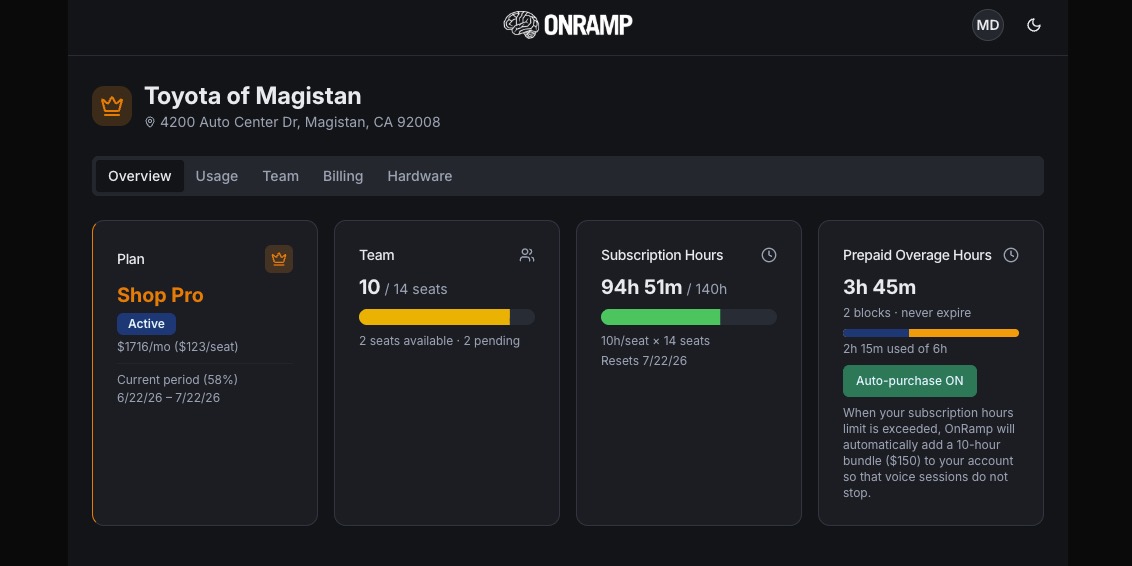Toggle dark mode with the moon icon
Viewport: 1132px width, 566px height.
[x=1034, y=25]
